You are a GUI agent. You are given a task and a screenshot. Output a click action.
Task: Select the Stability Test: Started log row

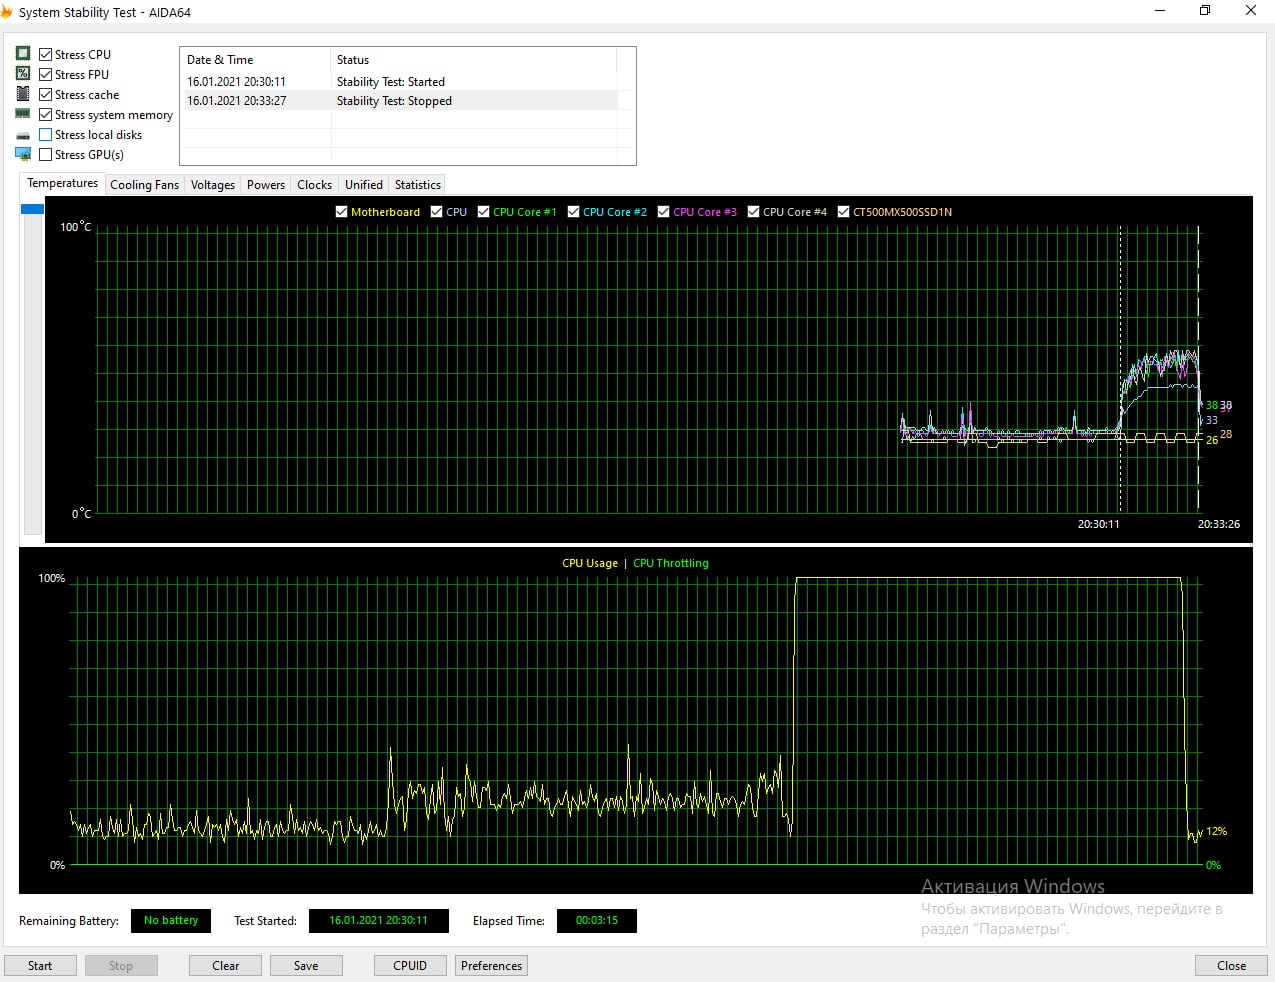pos(400,82)
